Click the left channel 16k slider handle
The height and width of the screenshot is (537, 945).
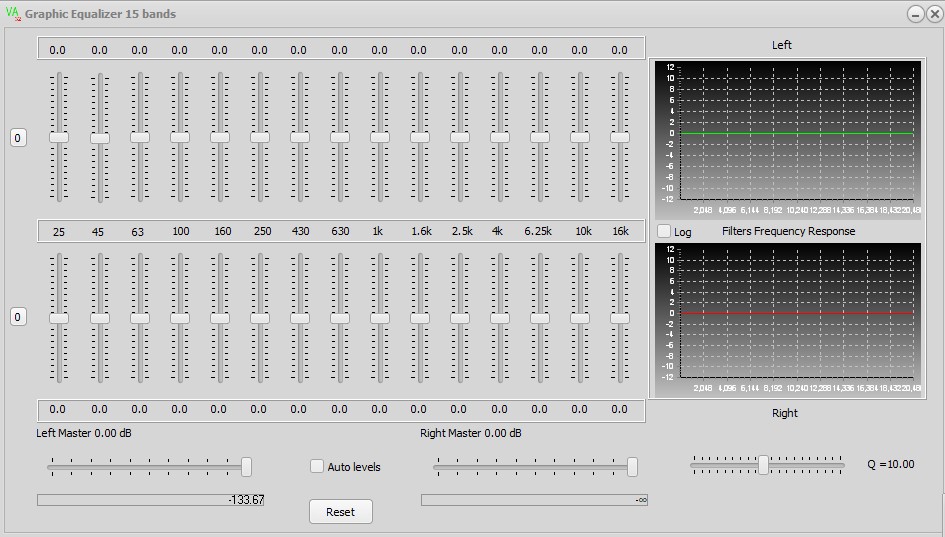619,137
